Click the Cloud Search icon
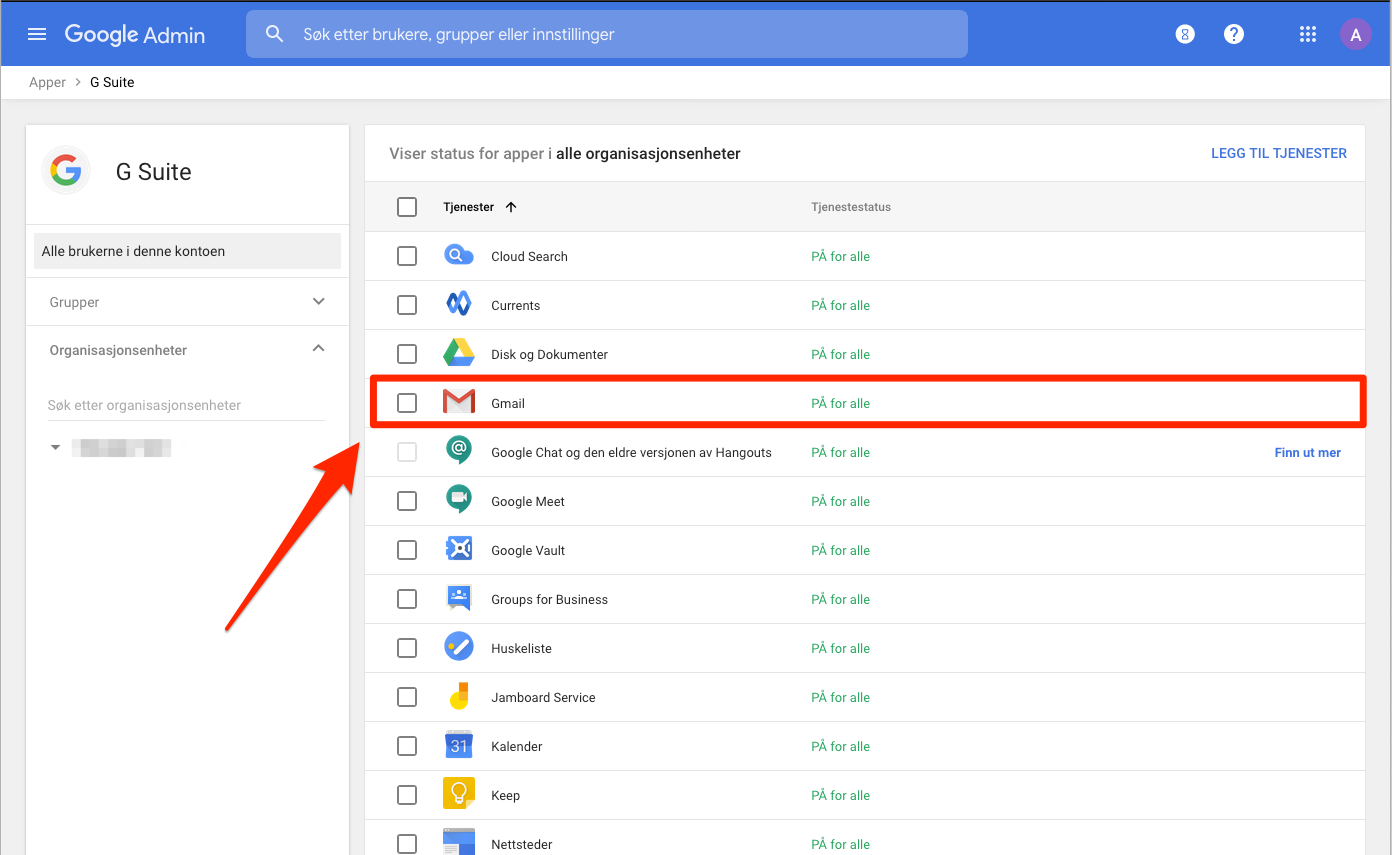 point(458,256)
